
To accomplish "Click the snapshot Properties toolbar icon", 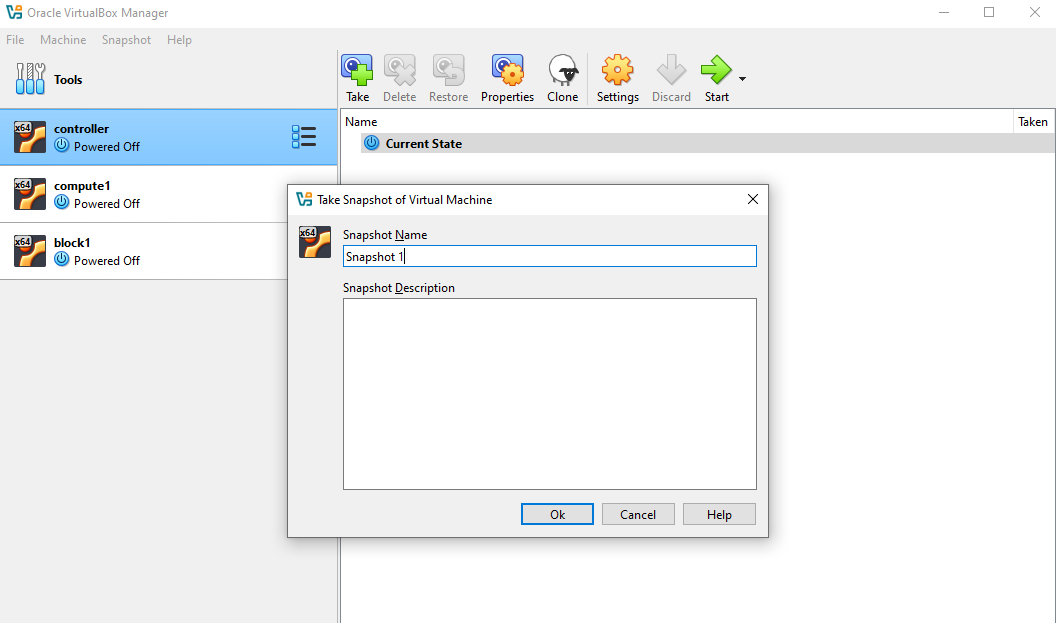I will [x=507, y=72].
